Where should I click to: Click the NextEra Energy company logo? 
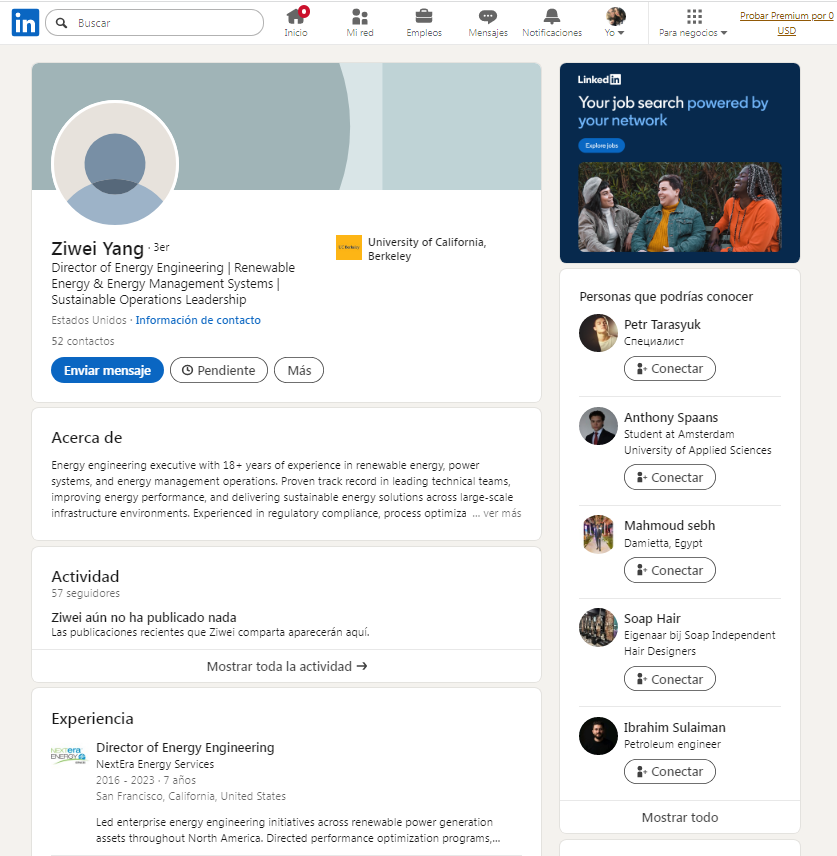(x=68, y=756)
